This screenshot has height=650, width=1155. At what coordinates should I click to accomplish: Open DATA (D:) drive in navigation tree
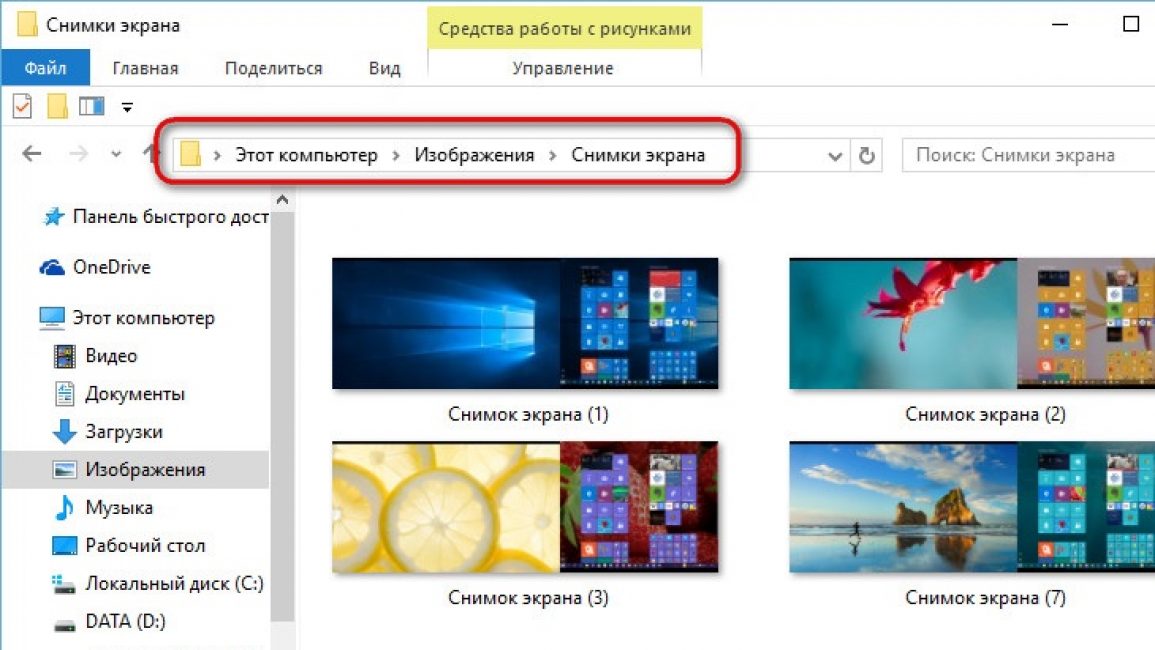tap(125, 622)
